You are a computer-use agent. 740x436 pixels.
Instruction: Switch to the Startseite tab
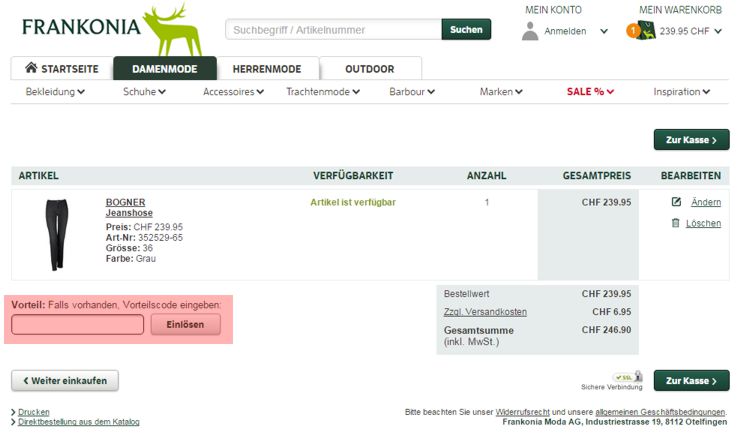click(x=62, y=68)
